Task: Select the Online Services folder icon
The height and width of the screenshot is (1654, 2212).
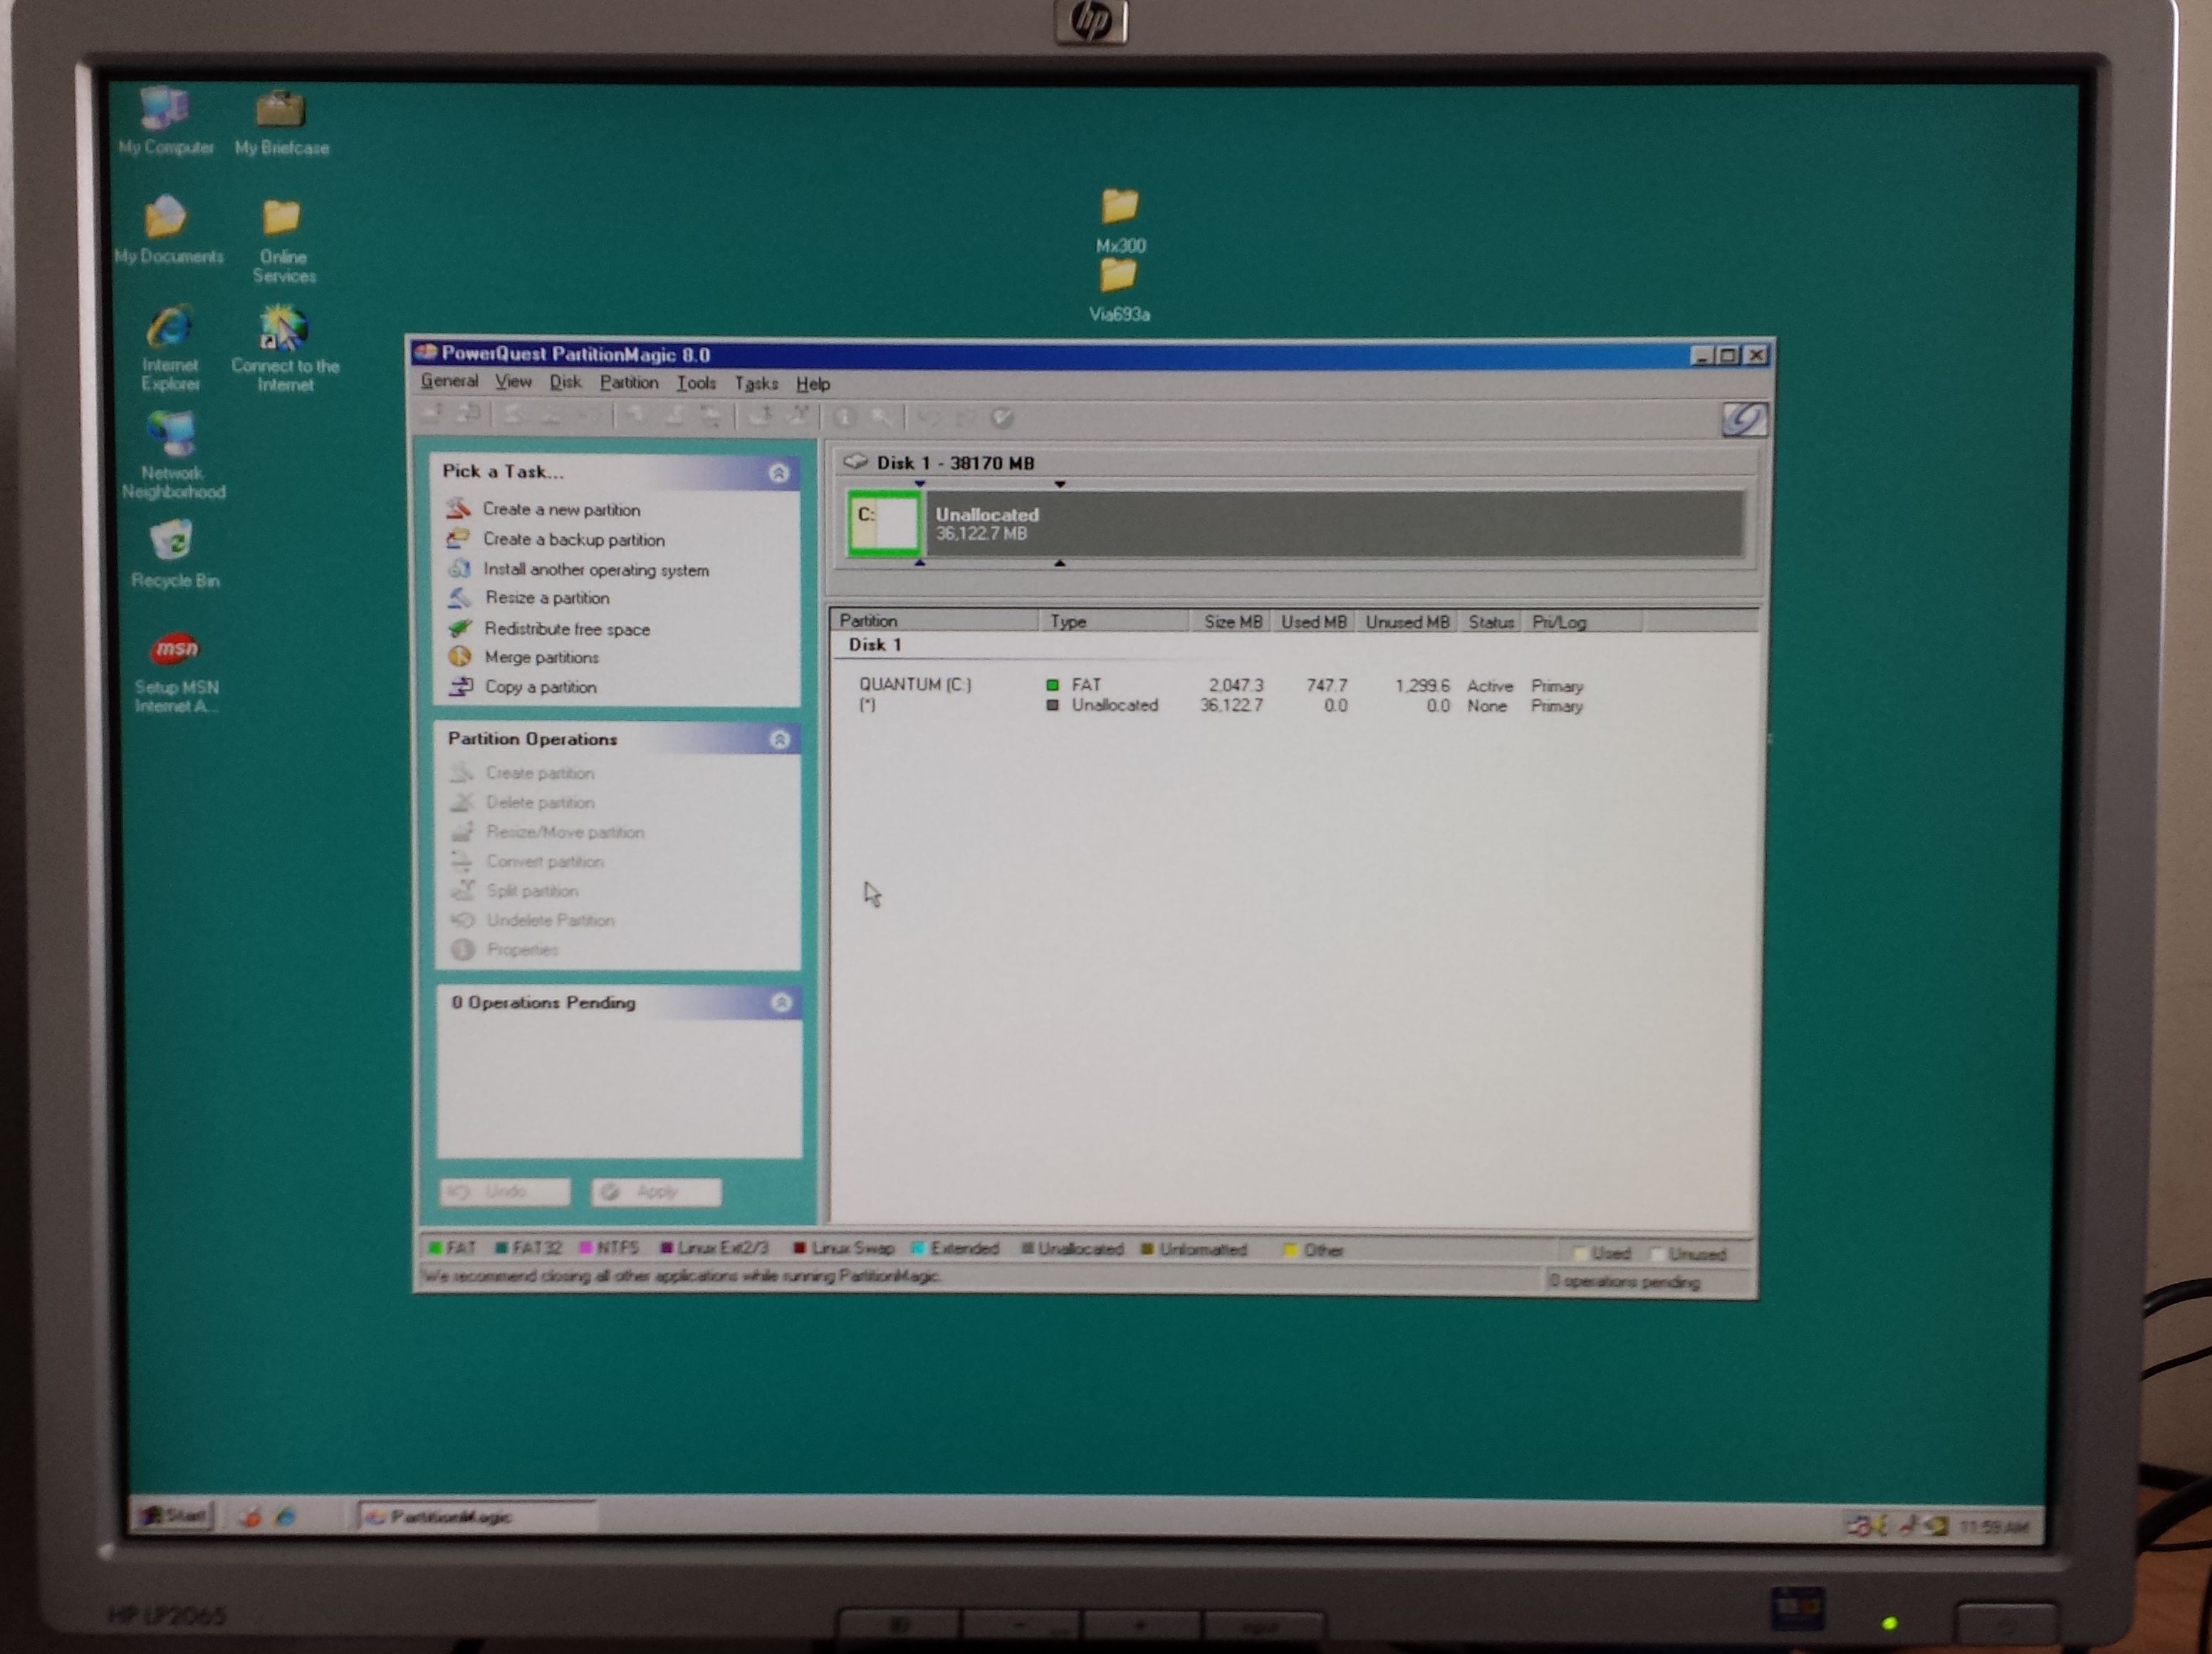Action: point(283,240)
